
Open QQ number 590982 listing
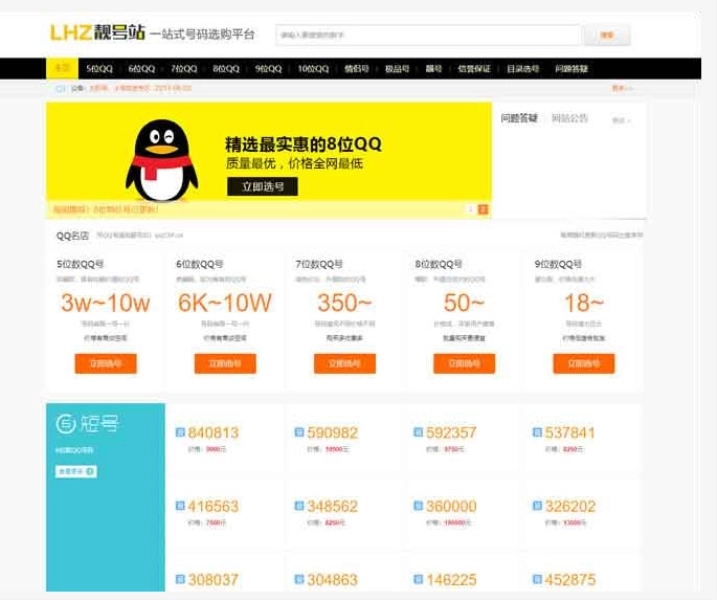(332, 433)
